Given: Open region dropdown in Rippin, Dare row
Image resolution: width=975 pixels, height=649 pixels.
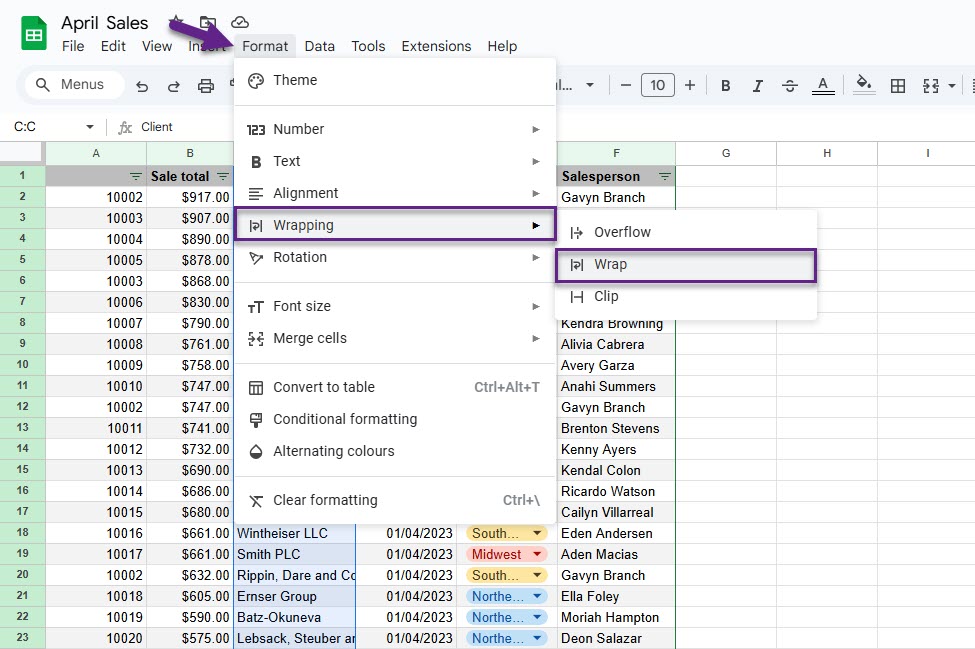Looking at the screenshot, I should click(x=537, y=576).
